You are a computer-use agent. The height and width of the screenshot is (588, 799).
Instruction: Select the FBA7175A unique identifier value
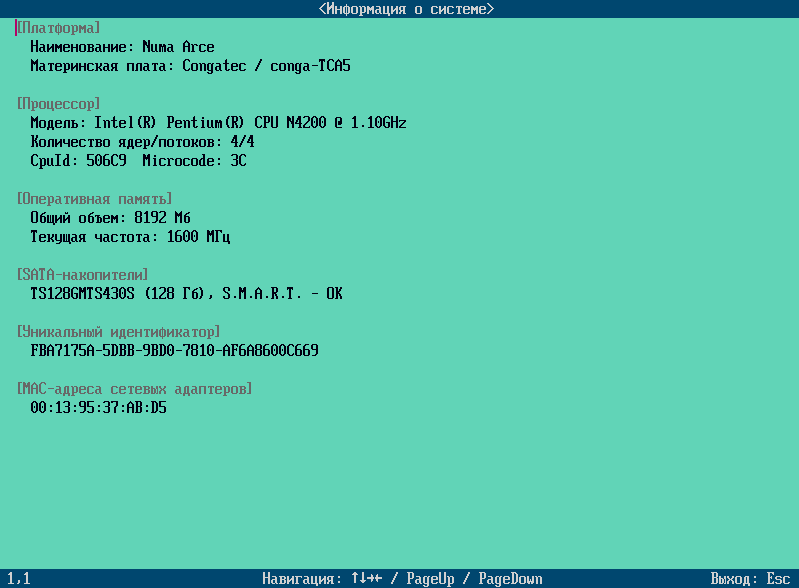tap(174, 351)
